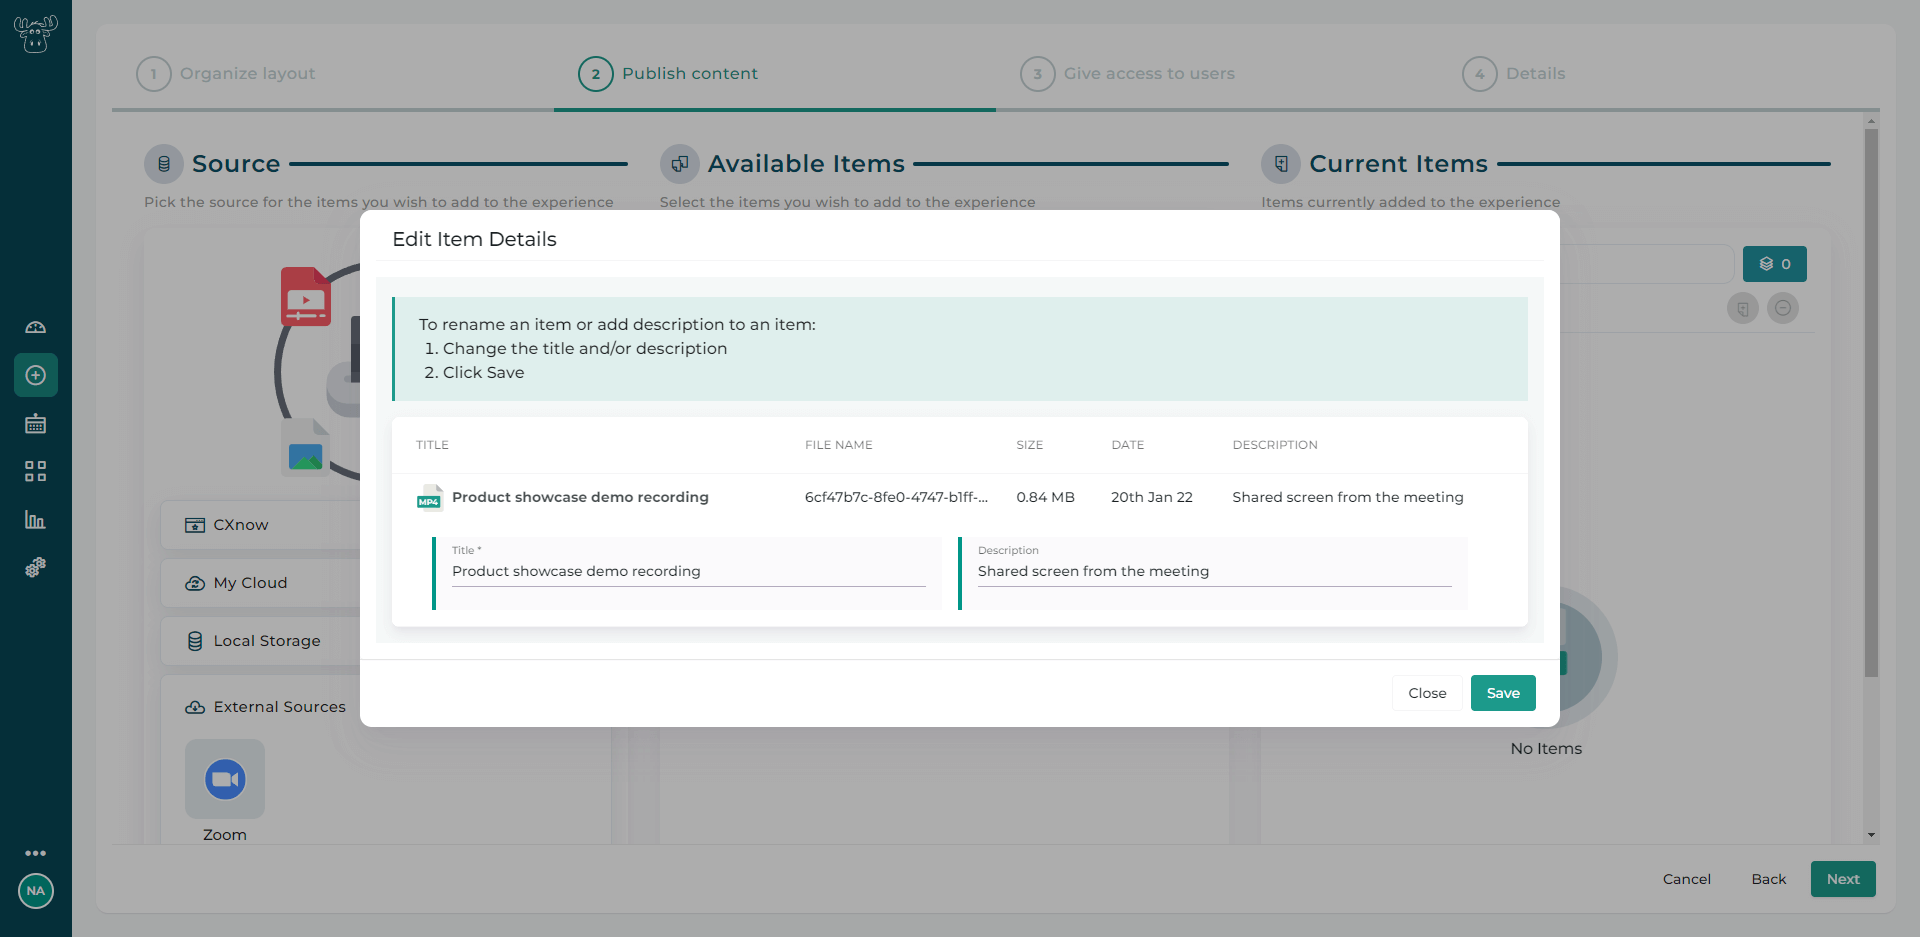This screenshot has height=937, width=1920.
Task: Click the '0.84 MB' size value
Action: click(x=1045, y=497)
